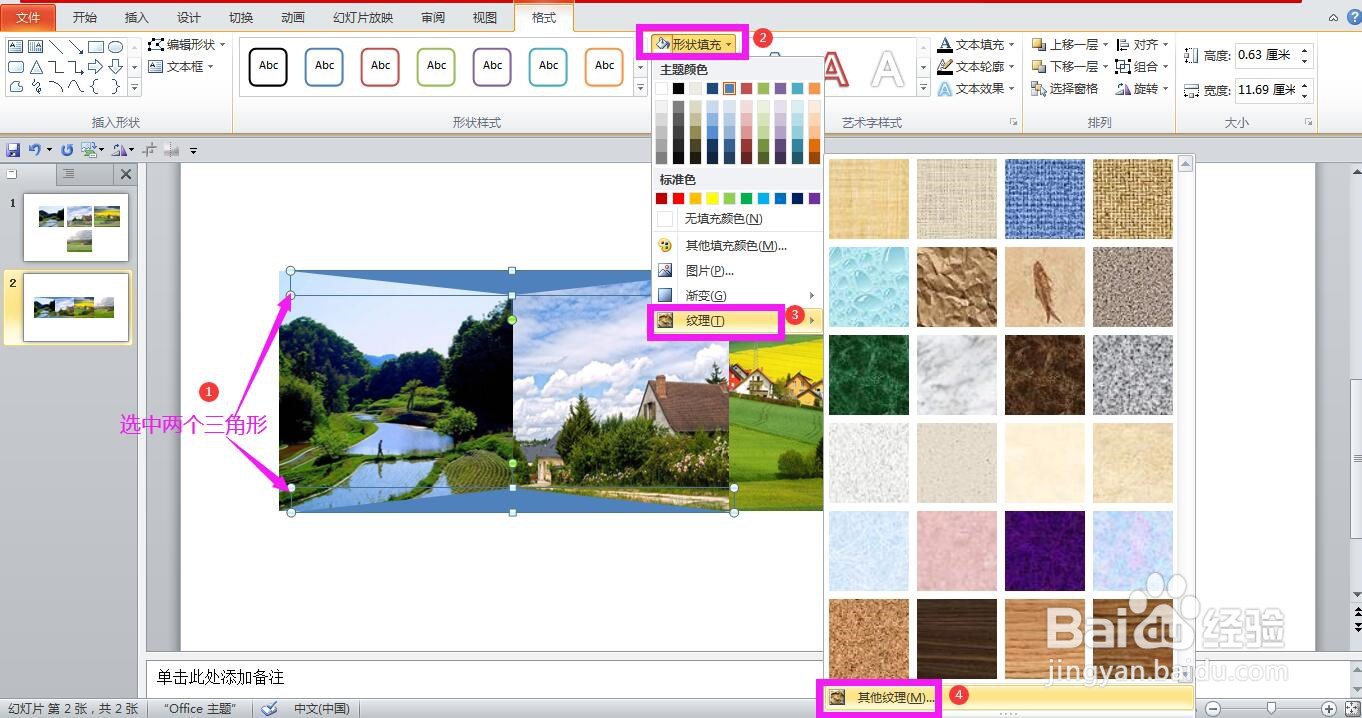Click More Textures (其他纹理) option
Image resolution: width=1362 pixels, height=718 pixels.
pyautogui.click(x=1010, y=697)
